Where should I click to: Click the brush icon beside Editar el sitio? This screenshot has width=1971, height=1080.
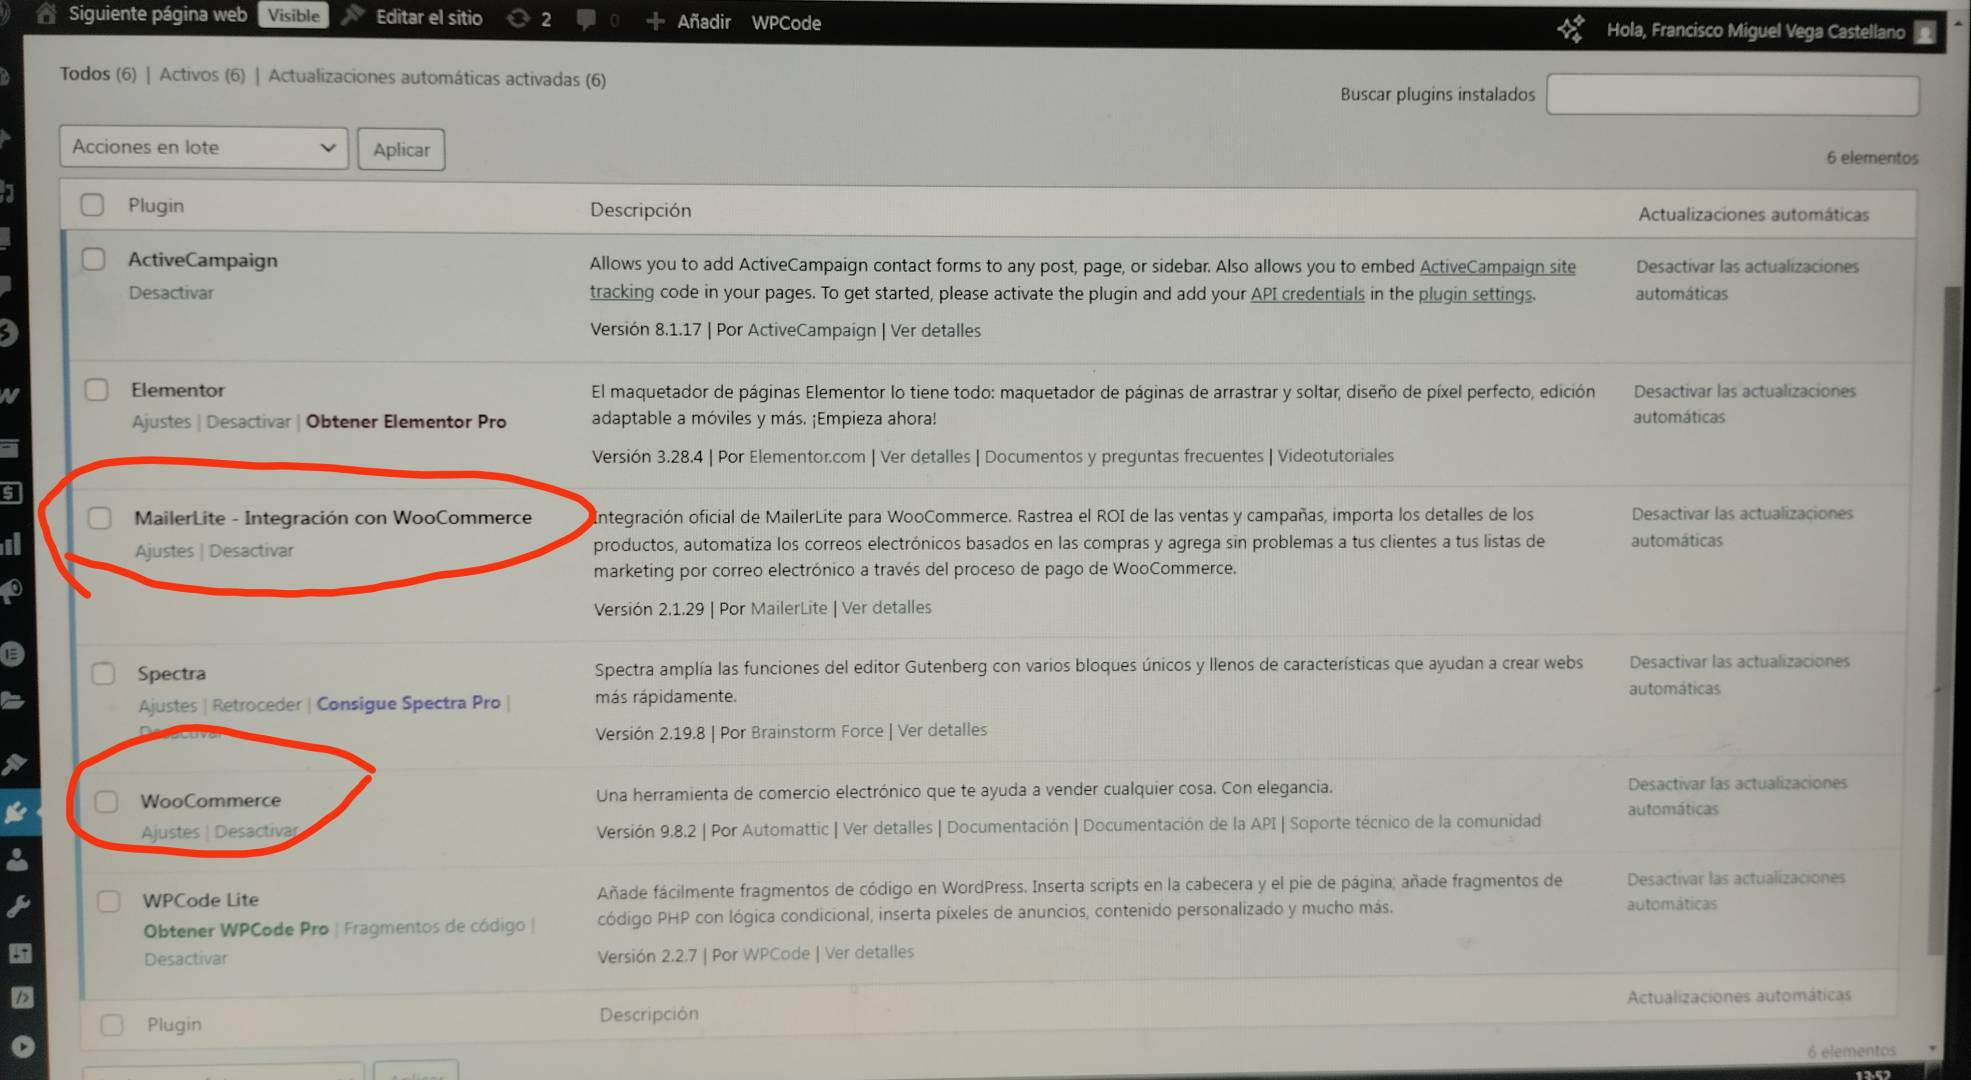click(352, 16)
